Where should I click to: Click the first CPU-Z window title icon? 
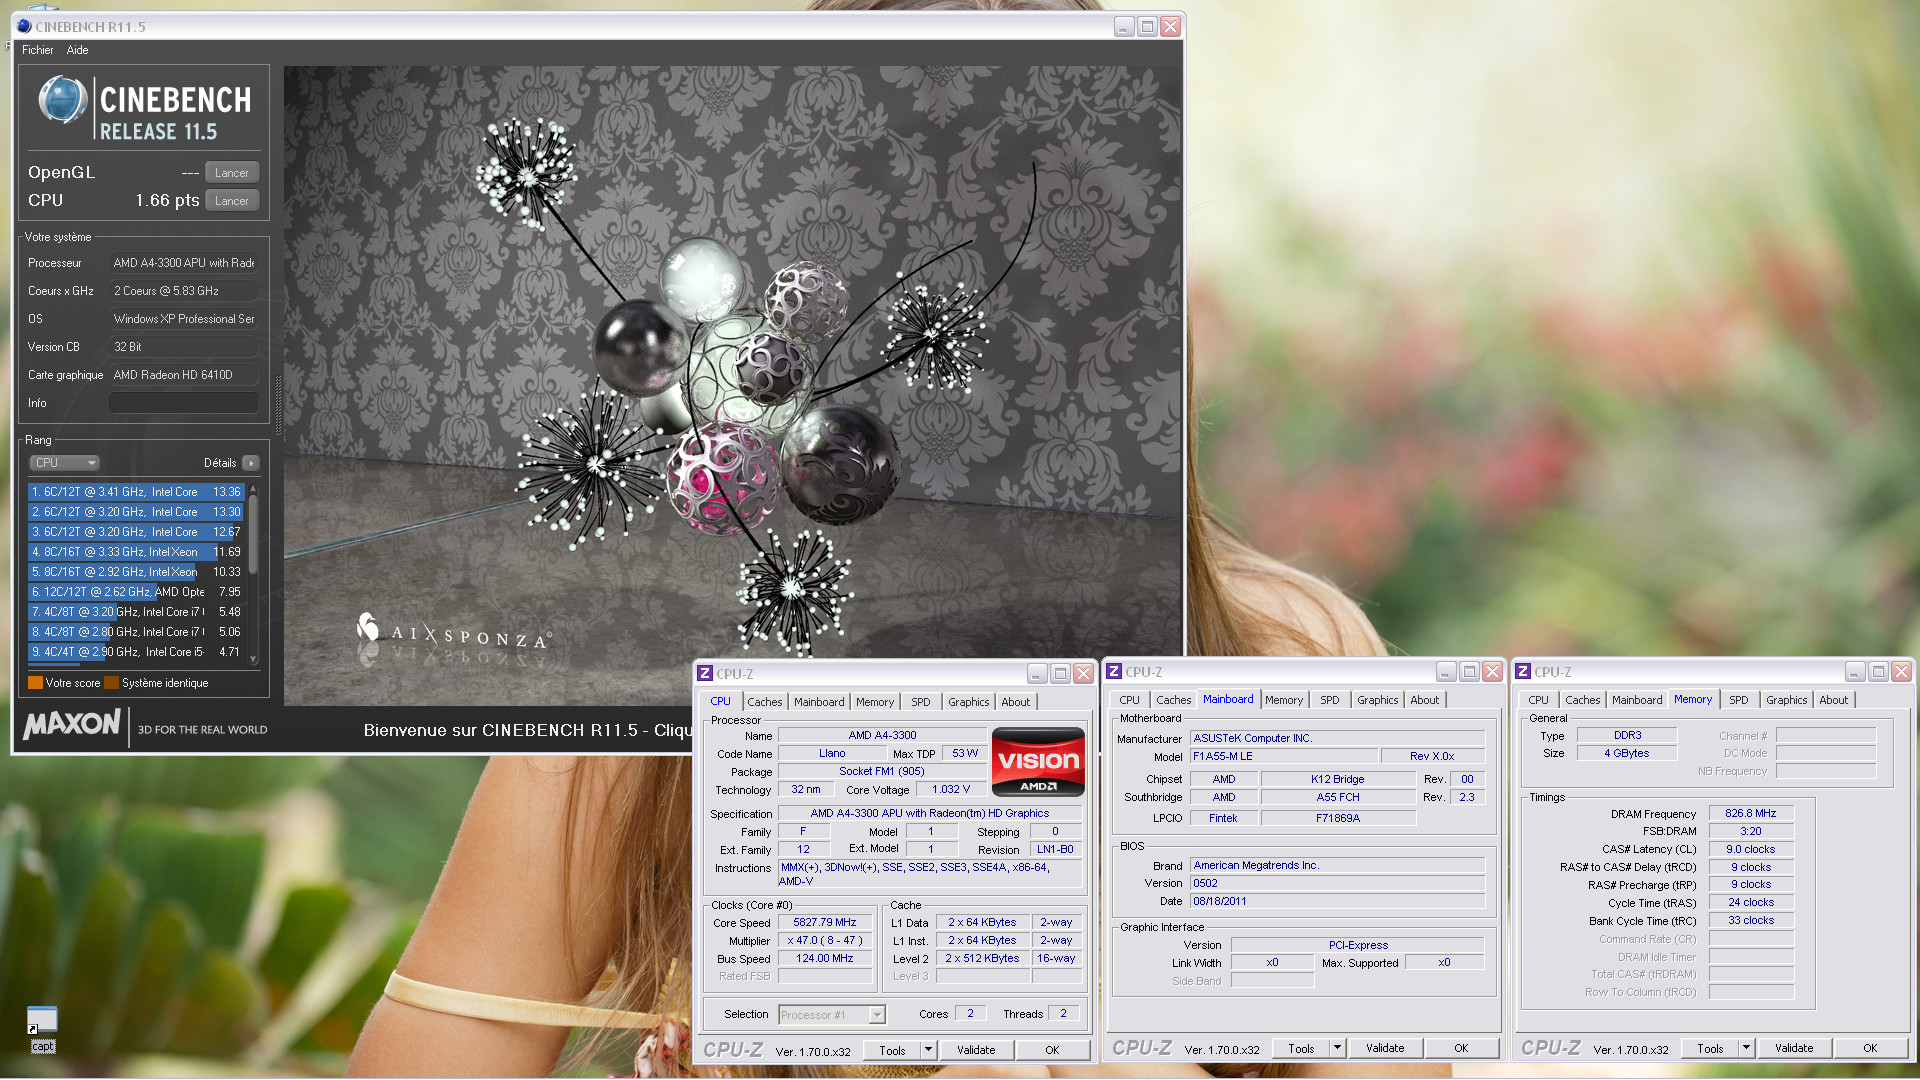point(705,674)
